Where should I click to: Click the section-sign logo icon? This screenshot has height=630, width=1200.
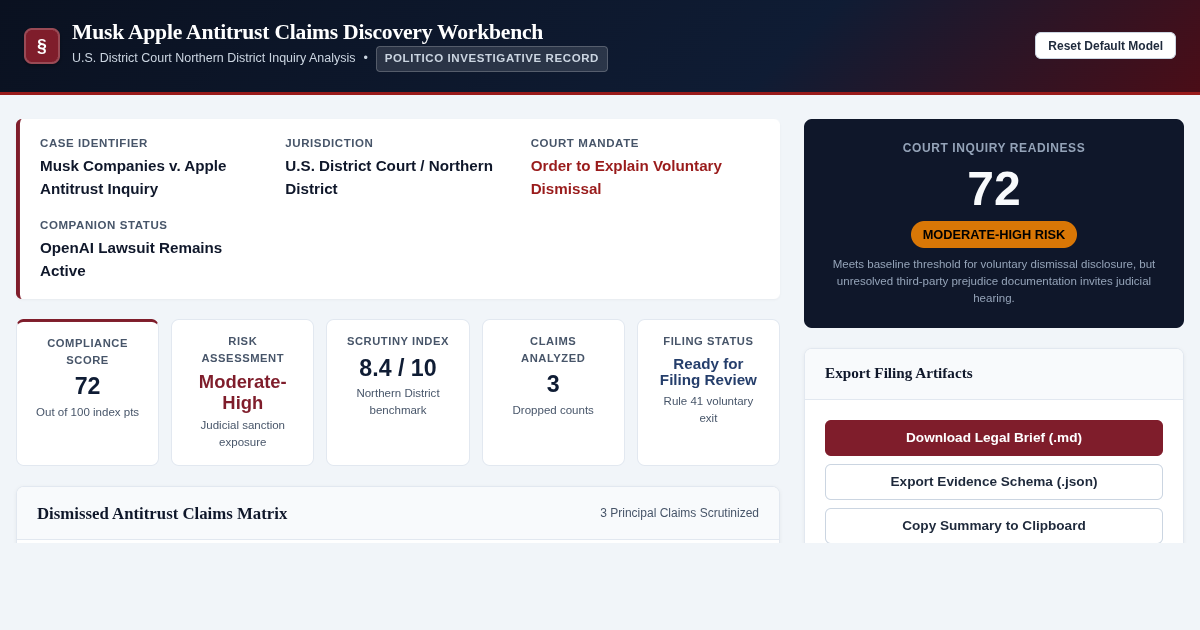[42, 46]
